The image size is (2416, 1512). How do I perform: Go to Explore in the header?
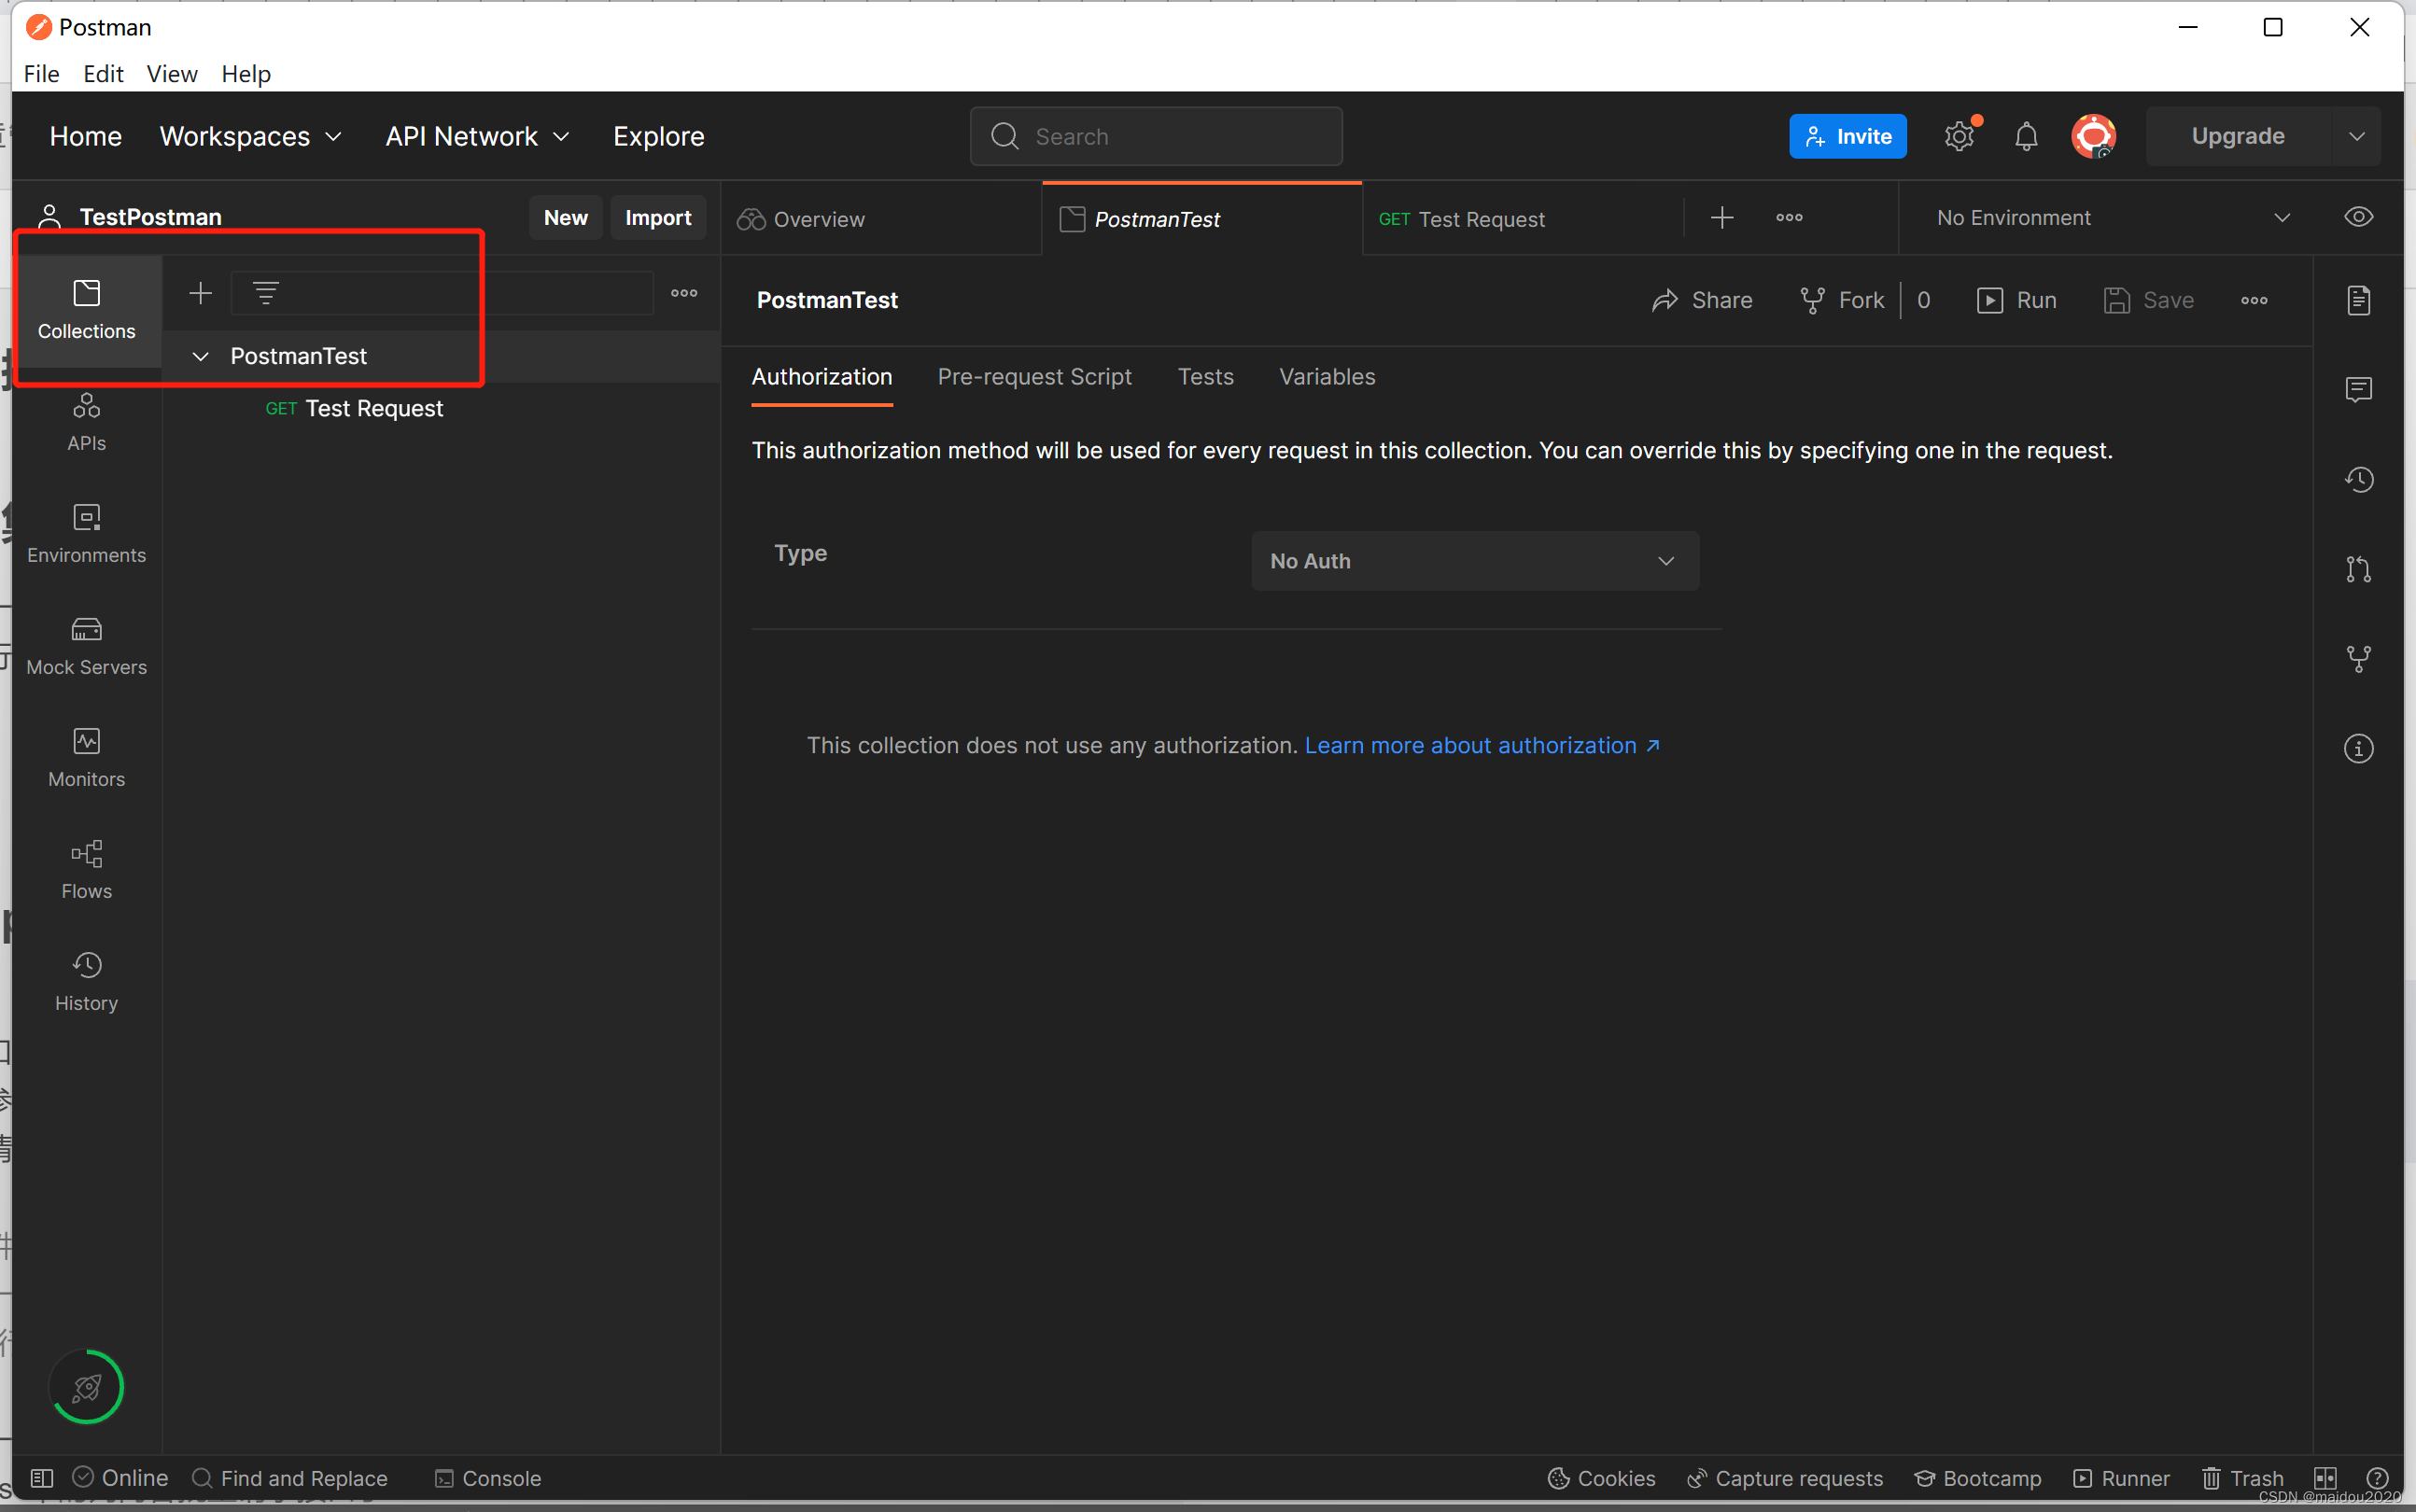(658, 136)
